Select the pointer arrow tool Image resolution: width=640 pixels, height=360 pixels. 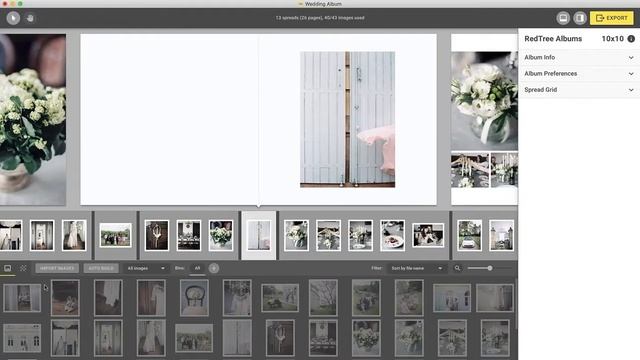click(13, 18)
